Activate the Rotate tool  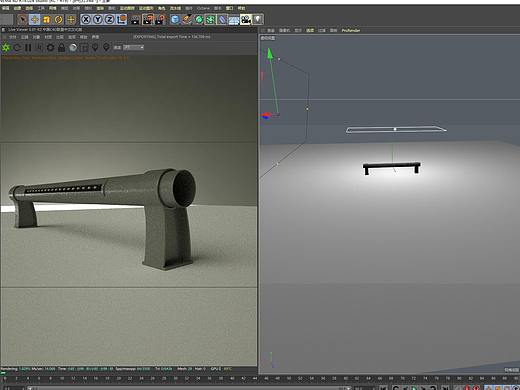(58, 20)
